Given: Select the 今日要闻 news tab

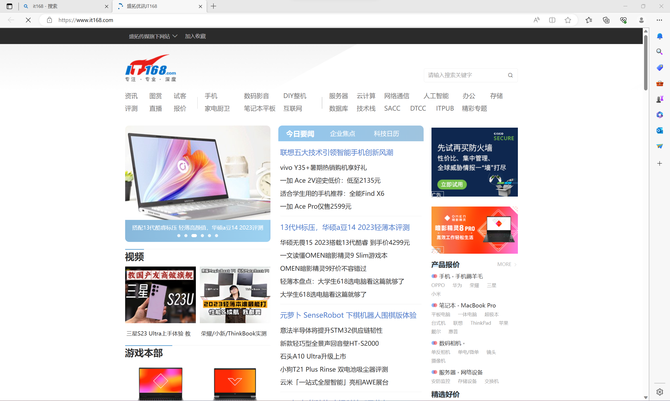Looking at the screenshot, I should click(x=300, y=134).
